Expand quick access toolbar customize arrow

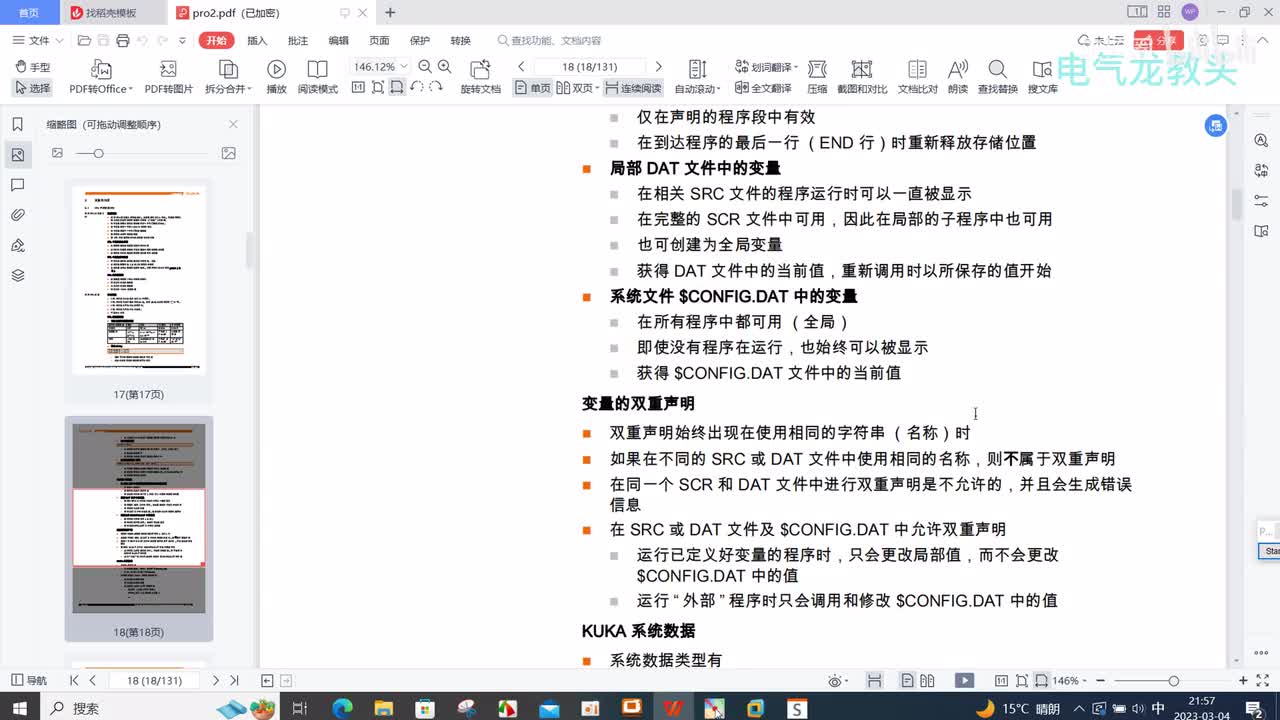coord(182,40)
